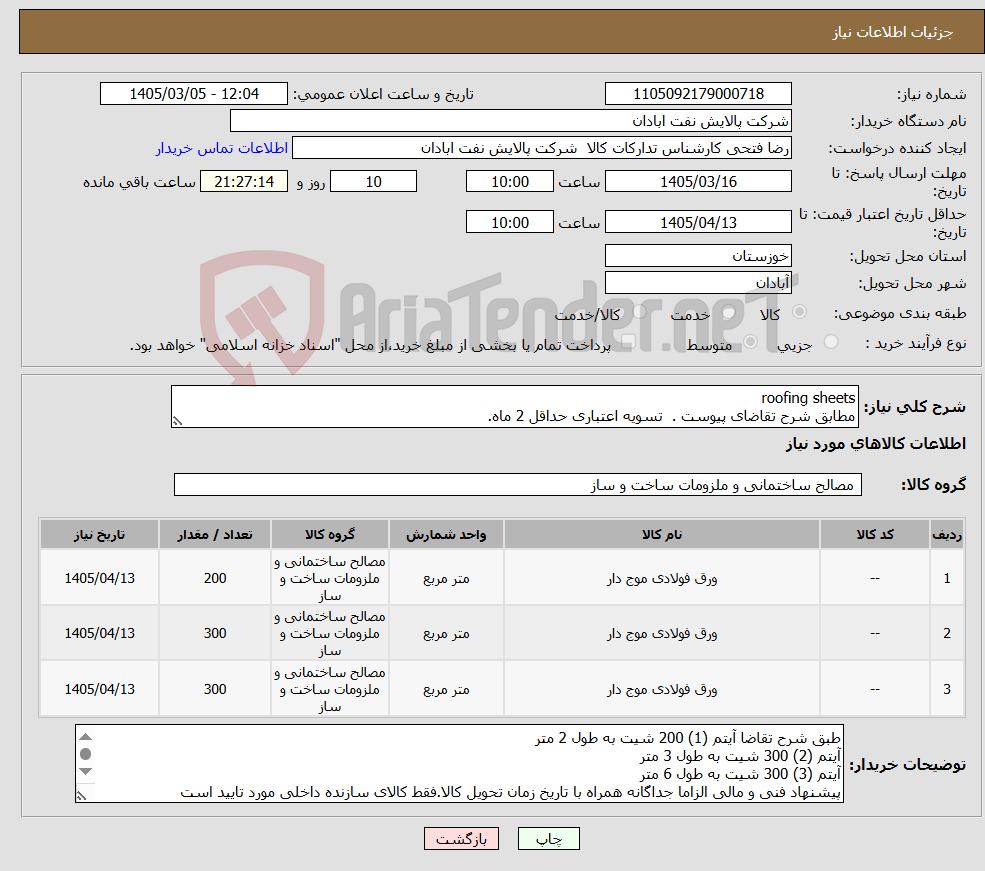
Task: Select the جزیی purchase type radio
Action: (830, 342)
